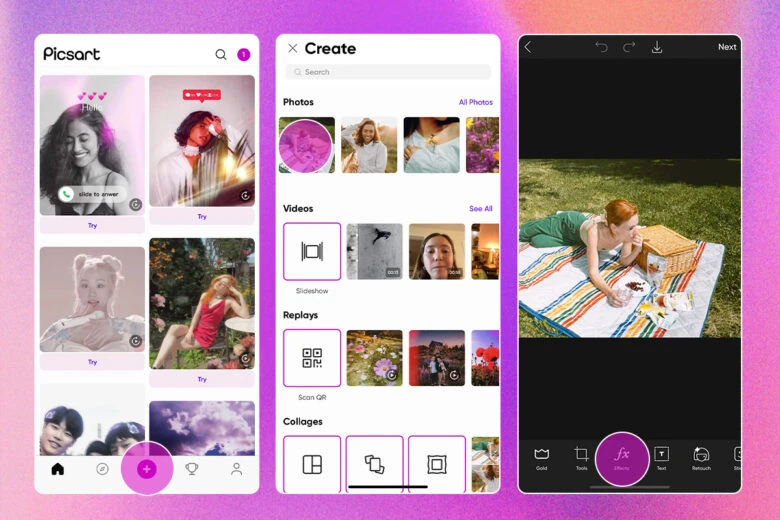The width and height of the screenshot is (780, 520).
Task: Open the selfie face video thumbnail
Action: pyautogui.click(x=437, y=251)
